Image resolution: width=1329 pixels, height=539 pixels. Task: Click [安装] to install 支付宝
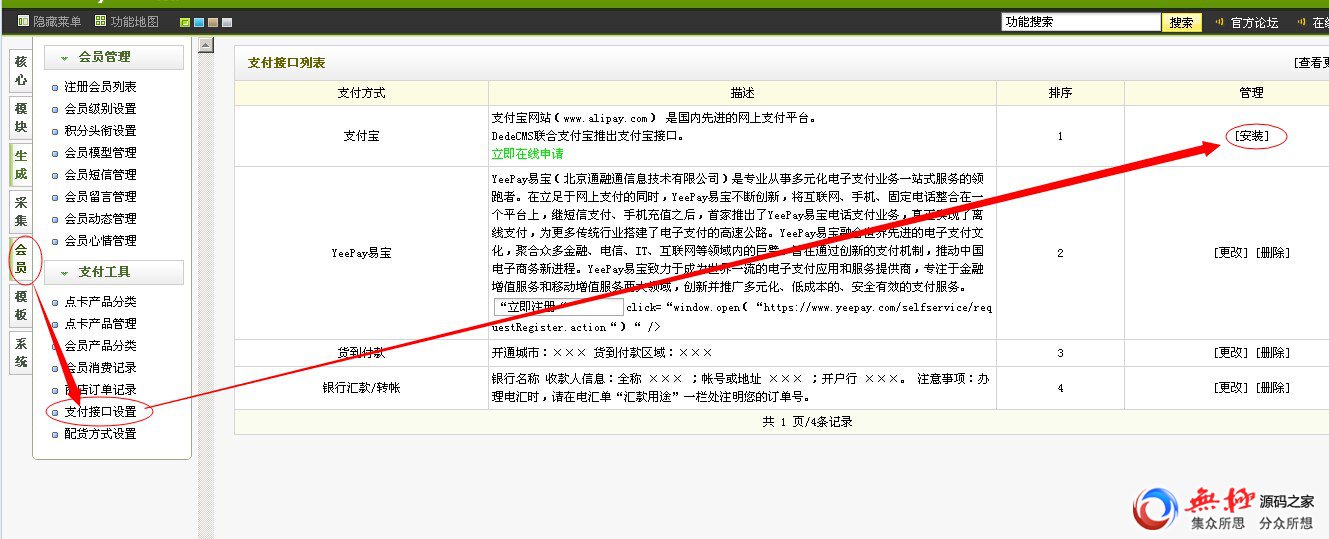click(x=1253, y=135)
